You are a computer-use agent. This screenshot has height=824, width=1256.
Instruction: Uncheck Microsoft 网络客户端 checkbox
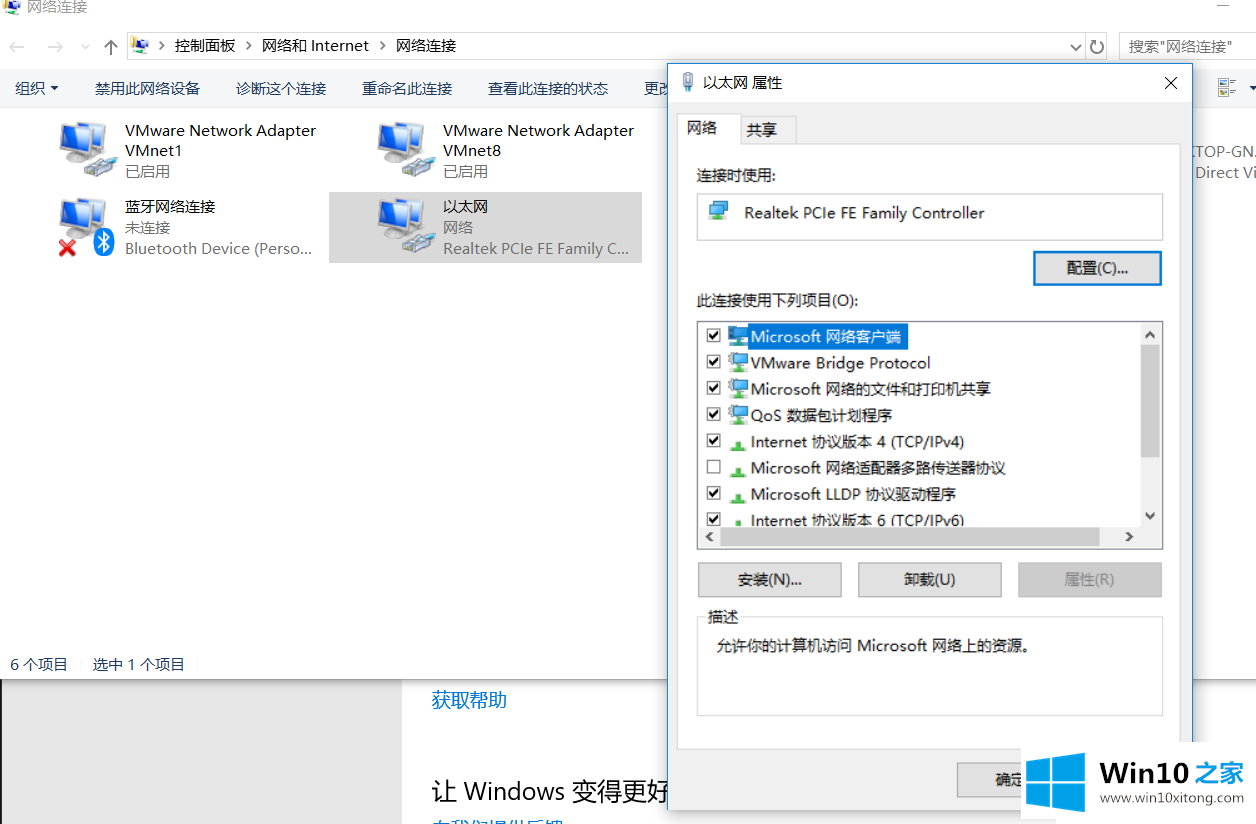[x=713, y=335]
